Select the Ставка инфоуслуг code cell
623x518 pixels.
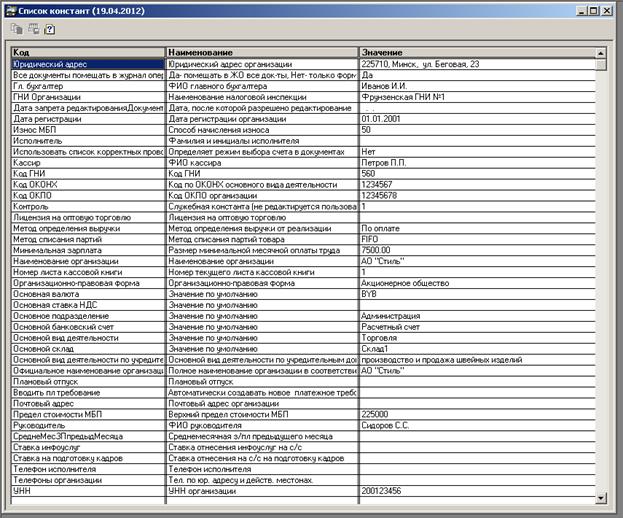(x=88, y=447)
